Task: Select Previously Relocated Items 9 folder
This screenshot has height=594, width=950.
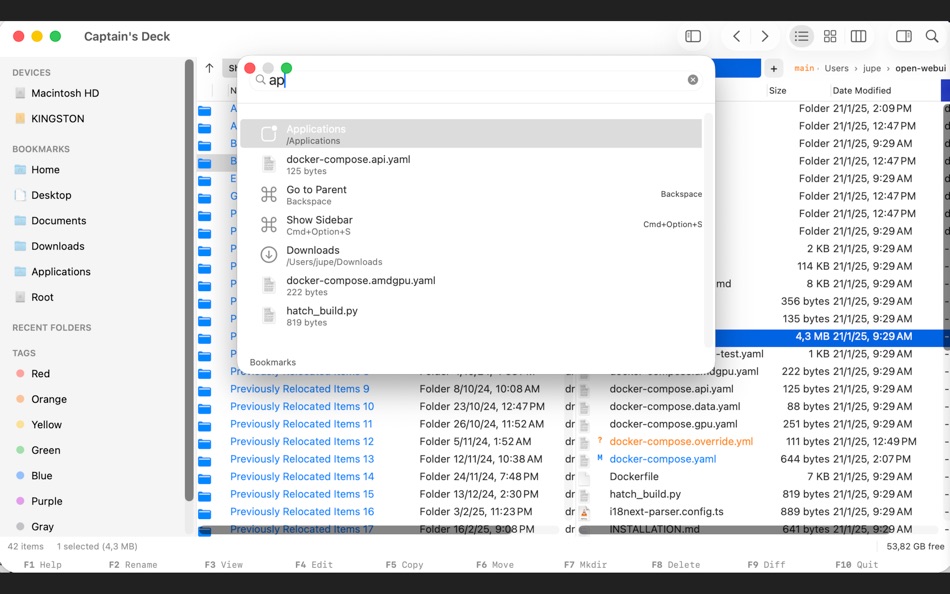Action: coord(299,389)
